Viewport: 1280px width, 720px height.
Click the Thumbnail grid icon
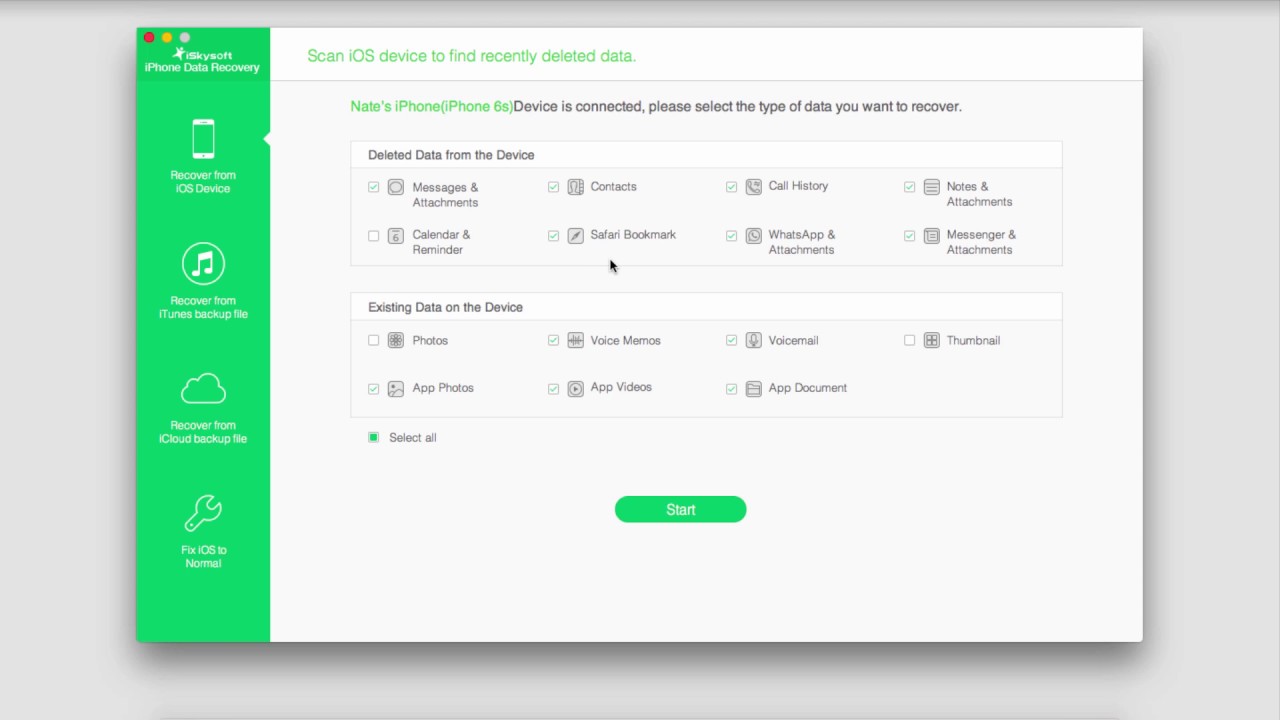pos(931,340)
